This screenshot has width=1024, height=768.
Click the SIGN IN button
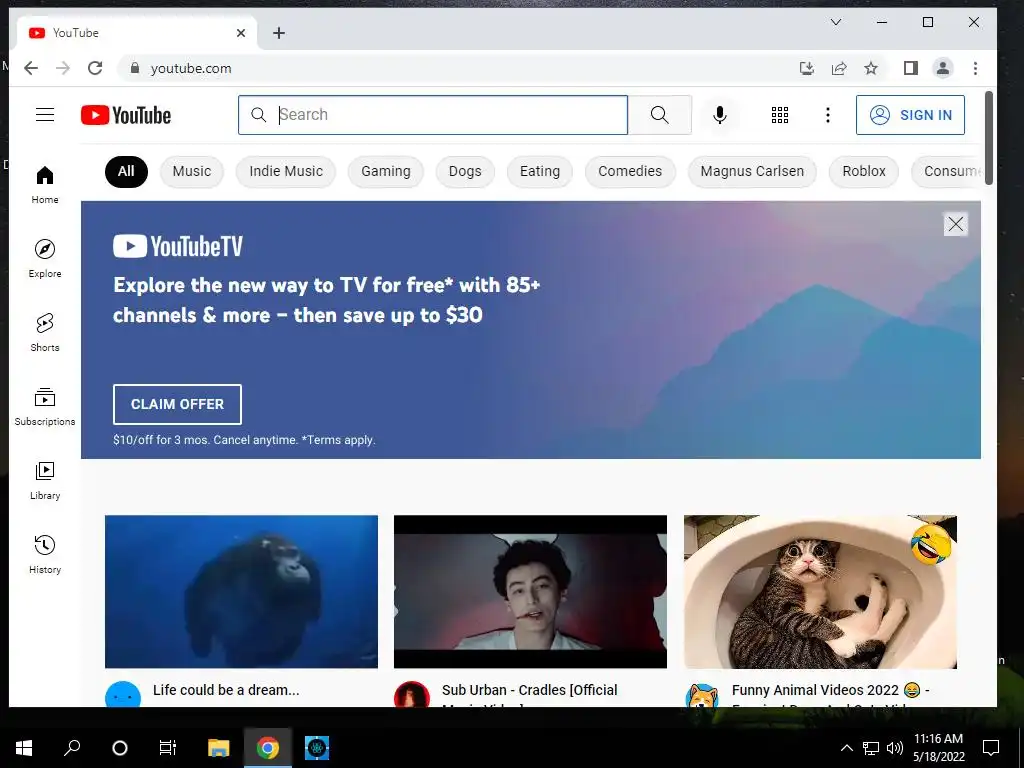click(910, 115)
